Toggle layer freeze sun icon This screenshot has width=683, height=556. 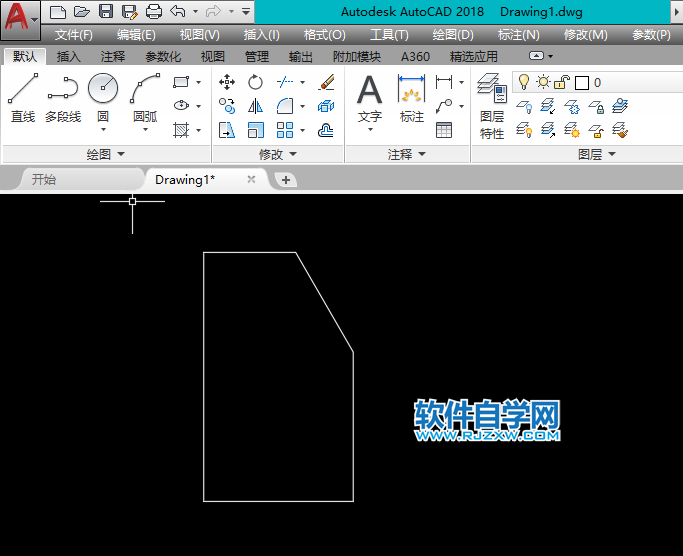(543, 82)
